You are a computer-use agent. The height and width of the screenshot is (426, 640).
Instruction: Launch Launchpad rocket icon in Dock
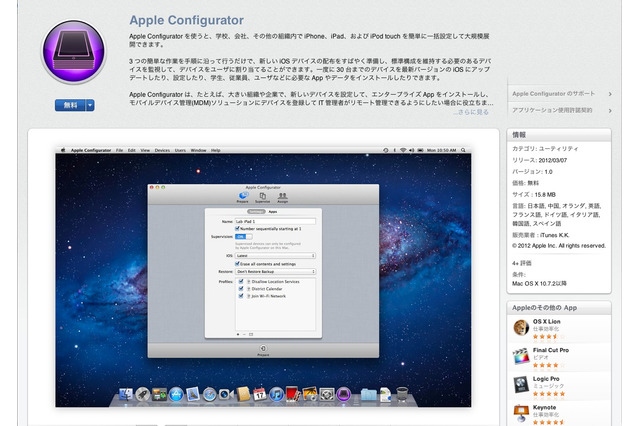pyautogui.click(x=142, y=394)
